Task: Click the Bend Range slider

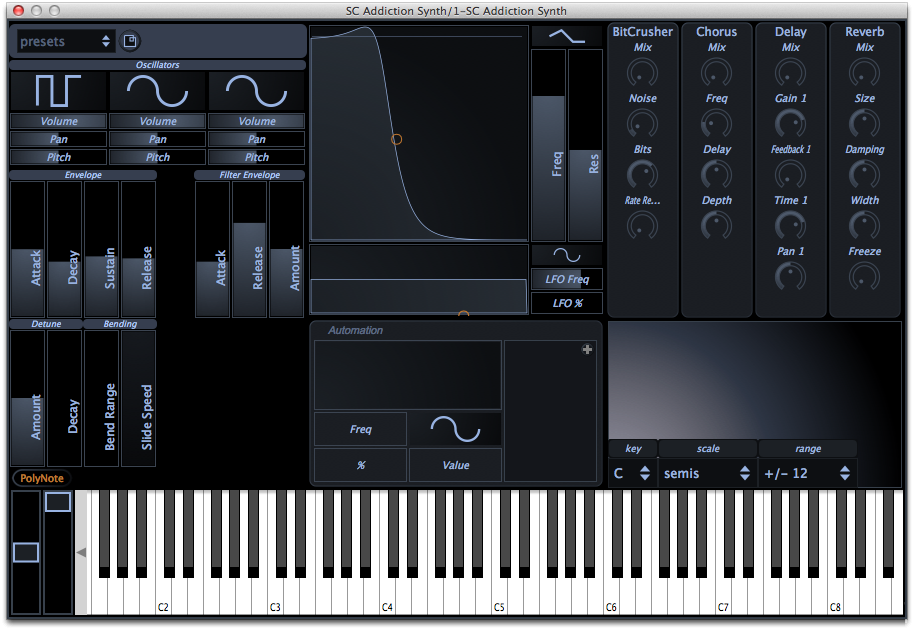Action: tap(101, 399)
